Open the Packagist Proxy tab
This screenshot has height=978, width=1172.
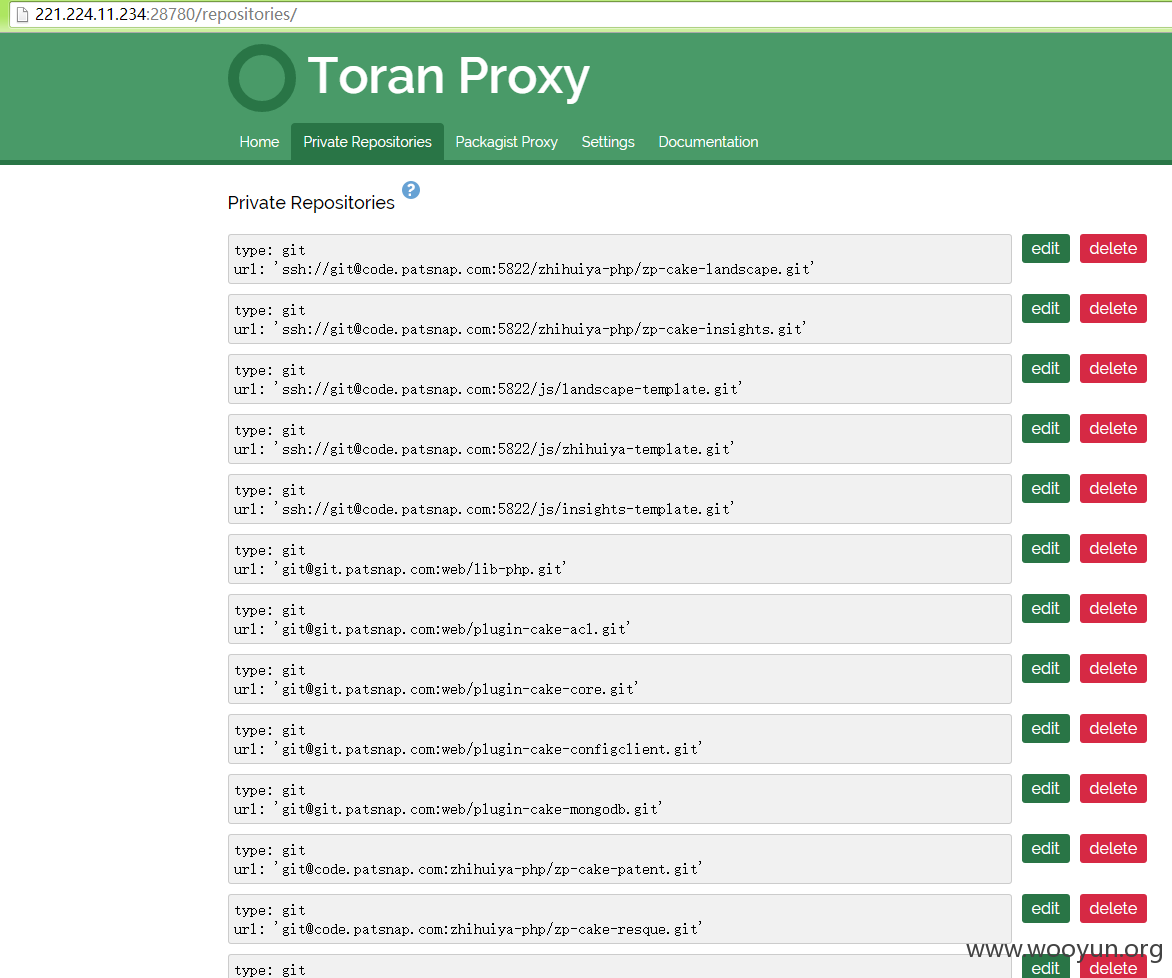pyautogui.click(x=506, y=142)
